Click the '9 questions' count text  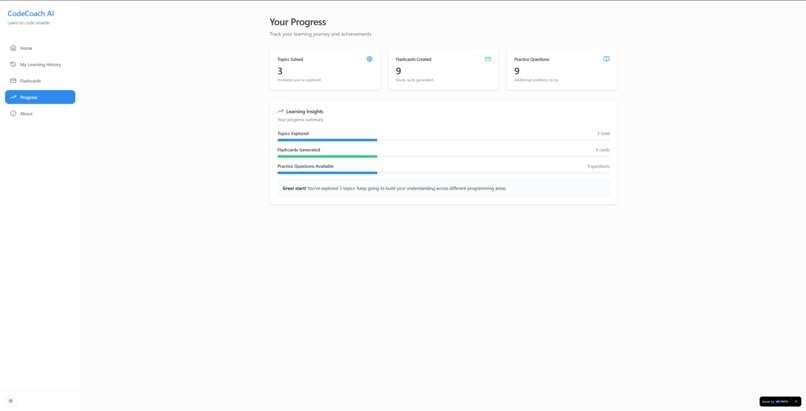point(598,166)
